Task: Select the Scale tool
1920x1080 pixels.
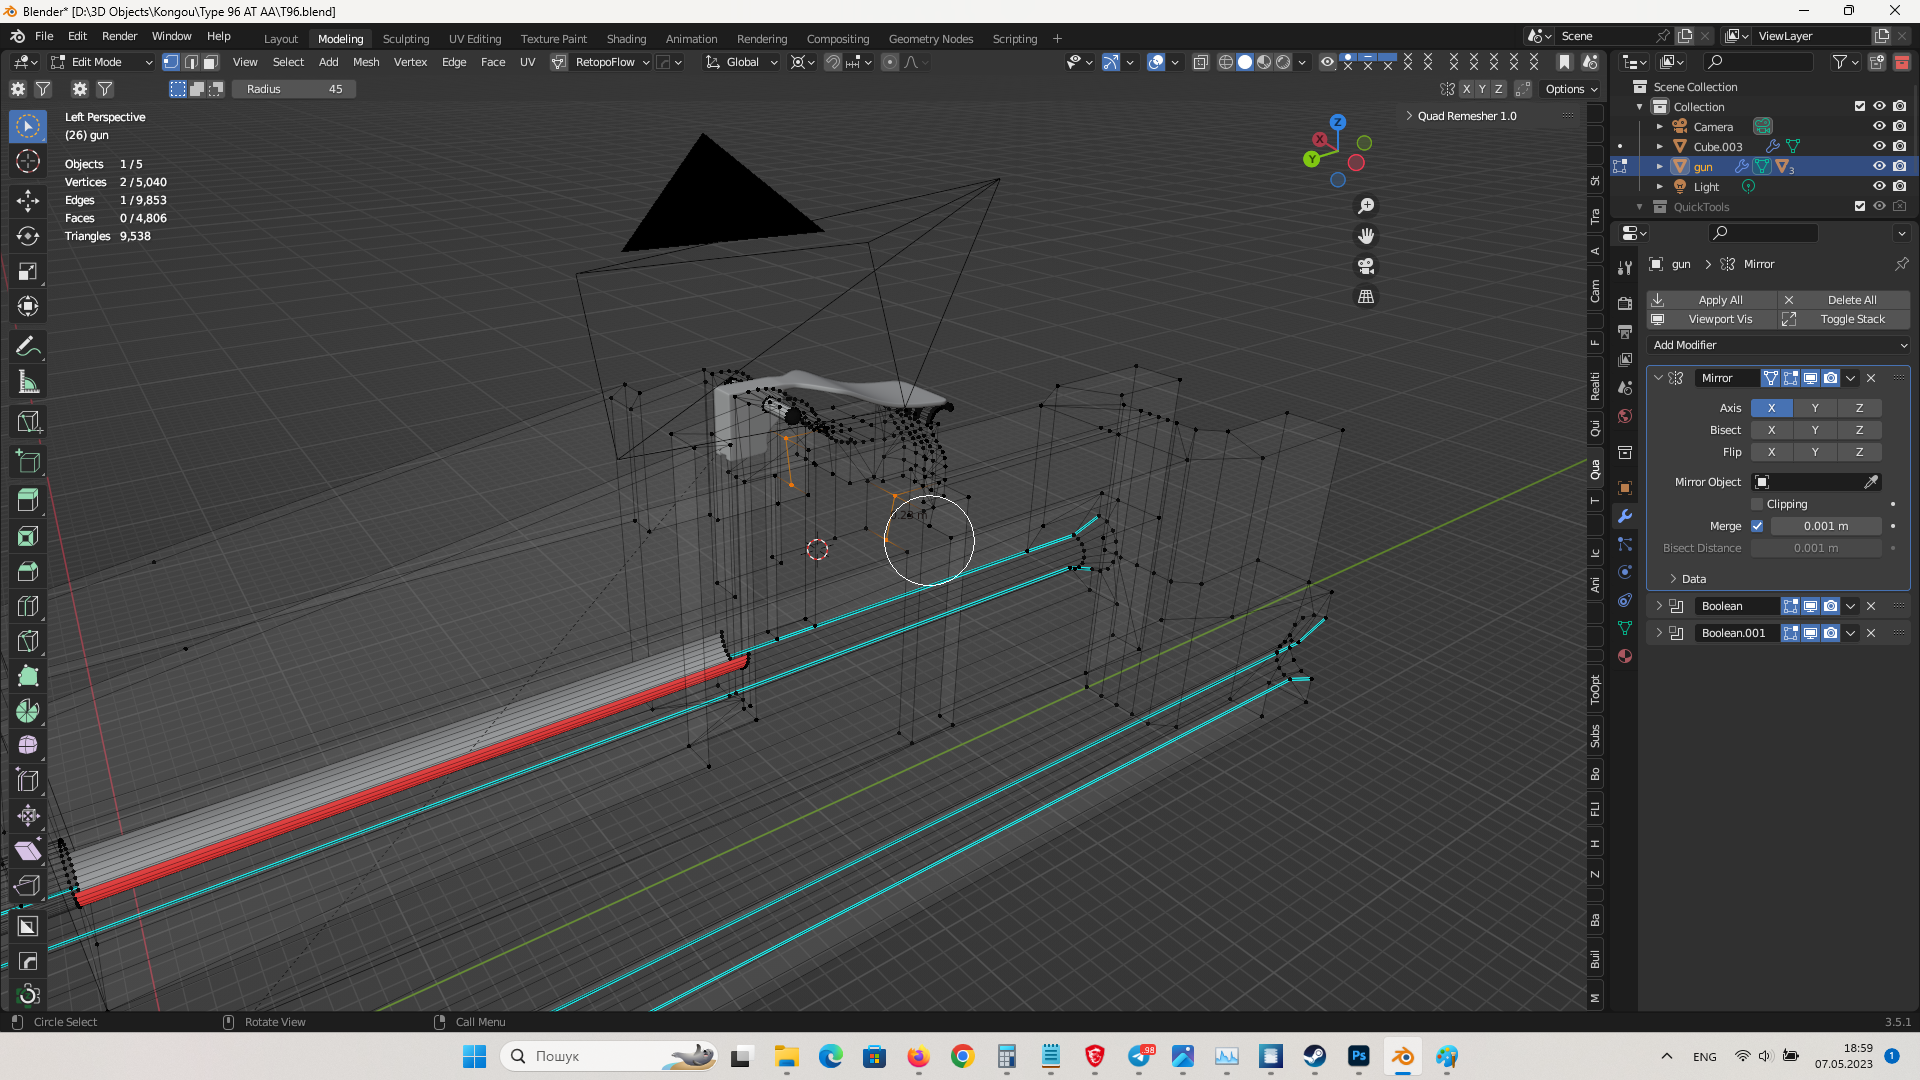Action: [28, 271]
